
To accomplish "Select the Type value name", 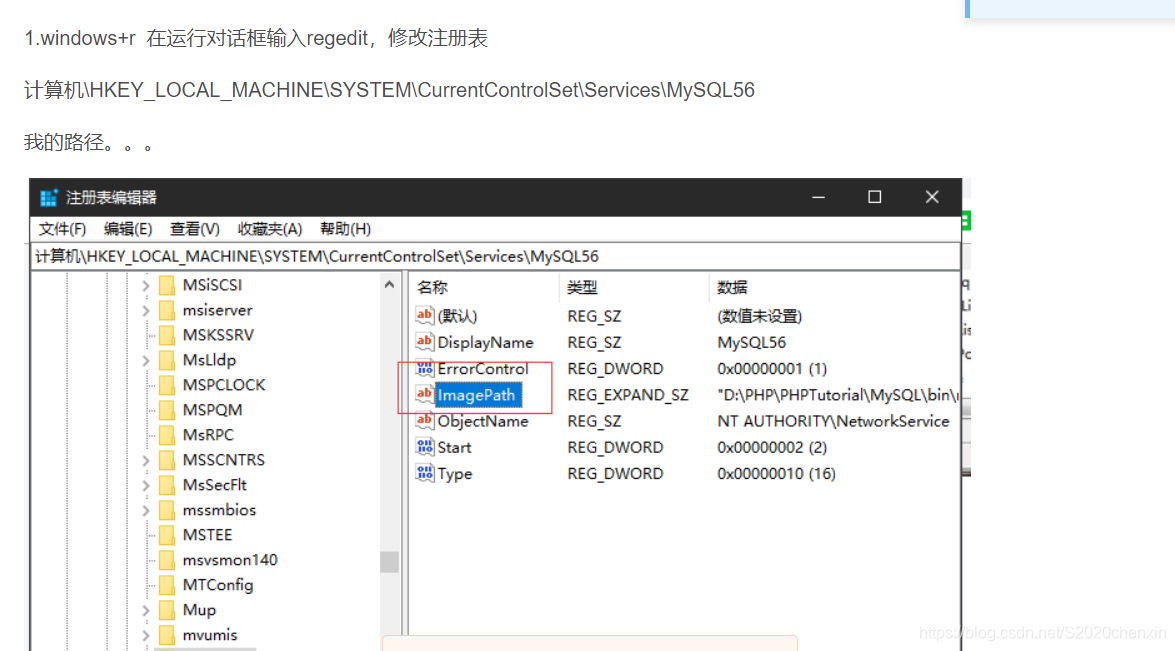I will click(455, 473).
